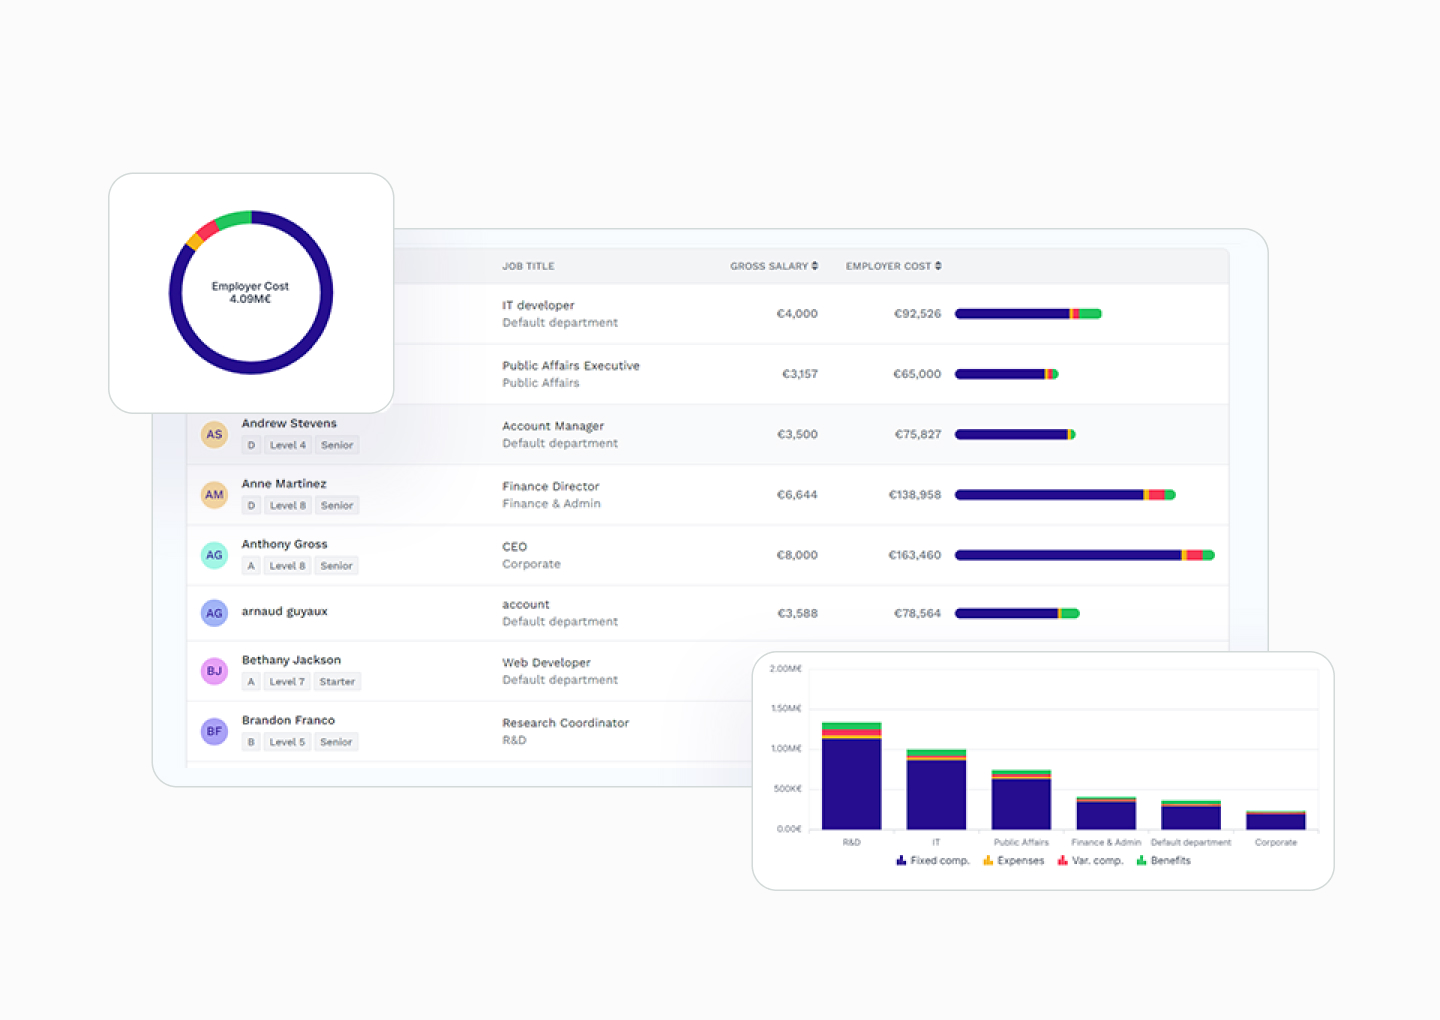Click Bethany Jackson's BJ avatar icon

coord(214,671)
